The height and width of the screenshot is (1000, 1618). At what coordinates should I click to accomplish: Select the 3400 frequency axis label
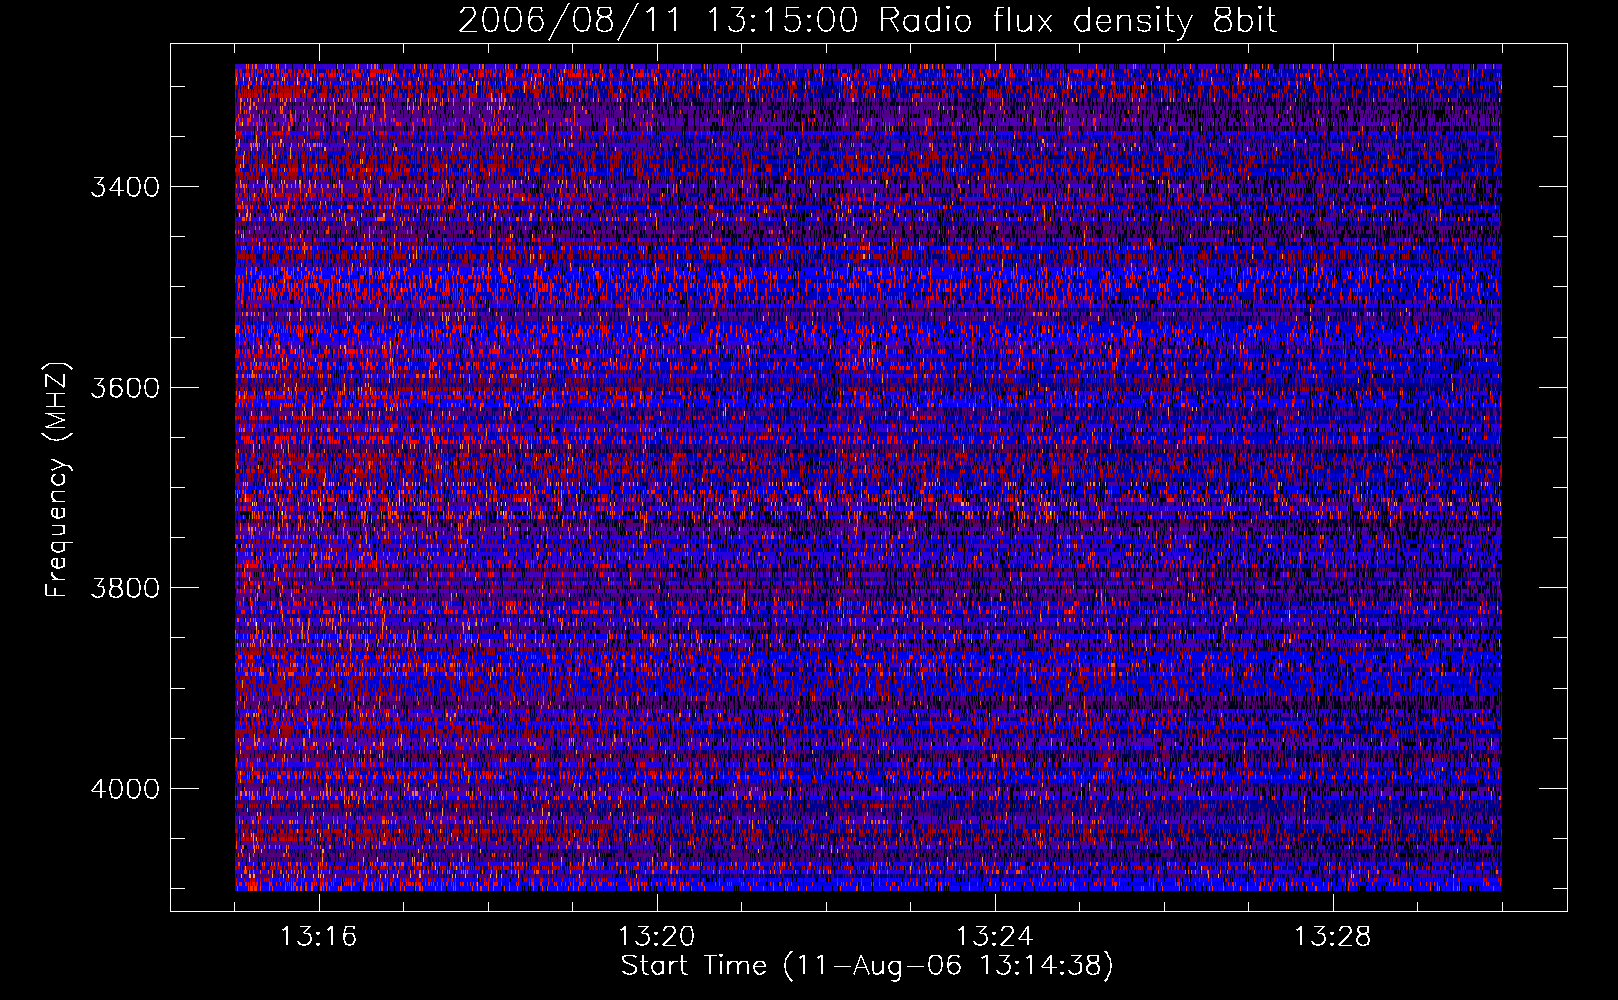(x=125, y=187)
